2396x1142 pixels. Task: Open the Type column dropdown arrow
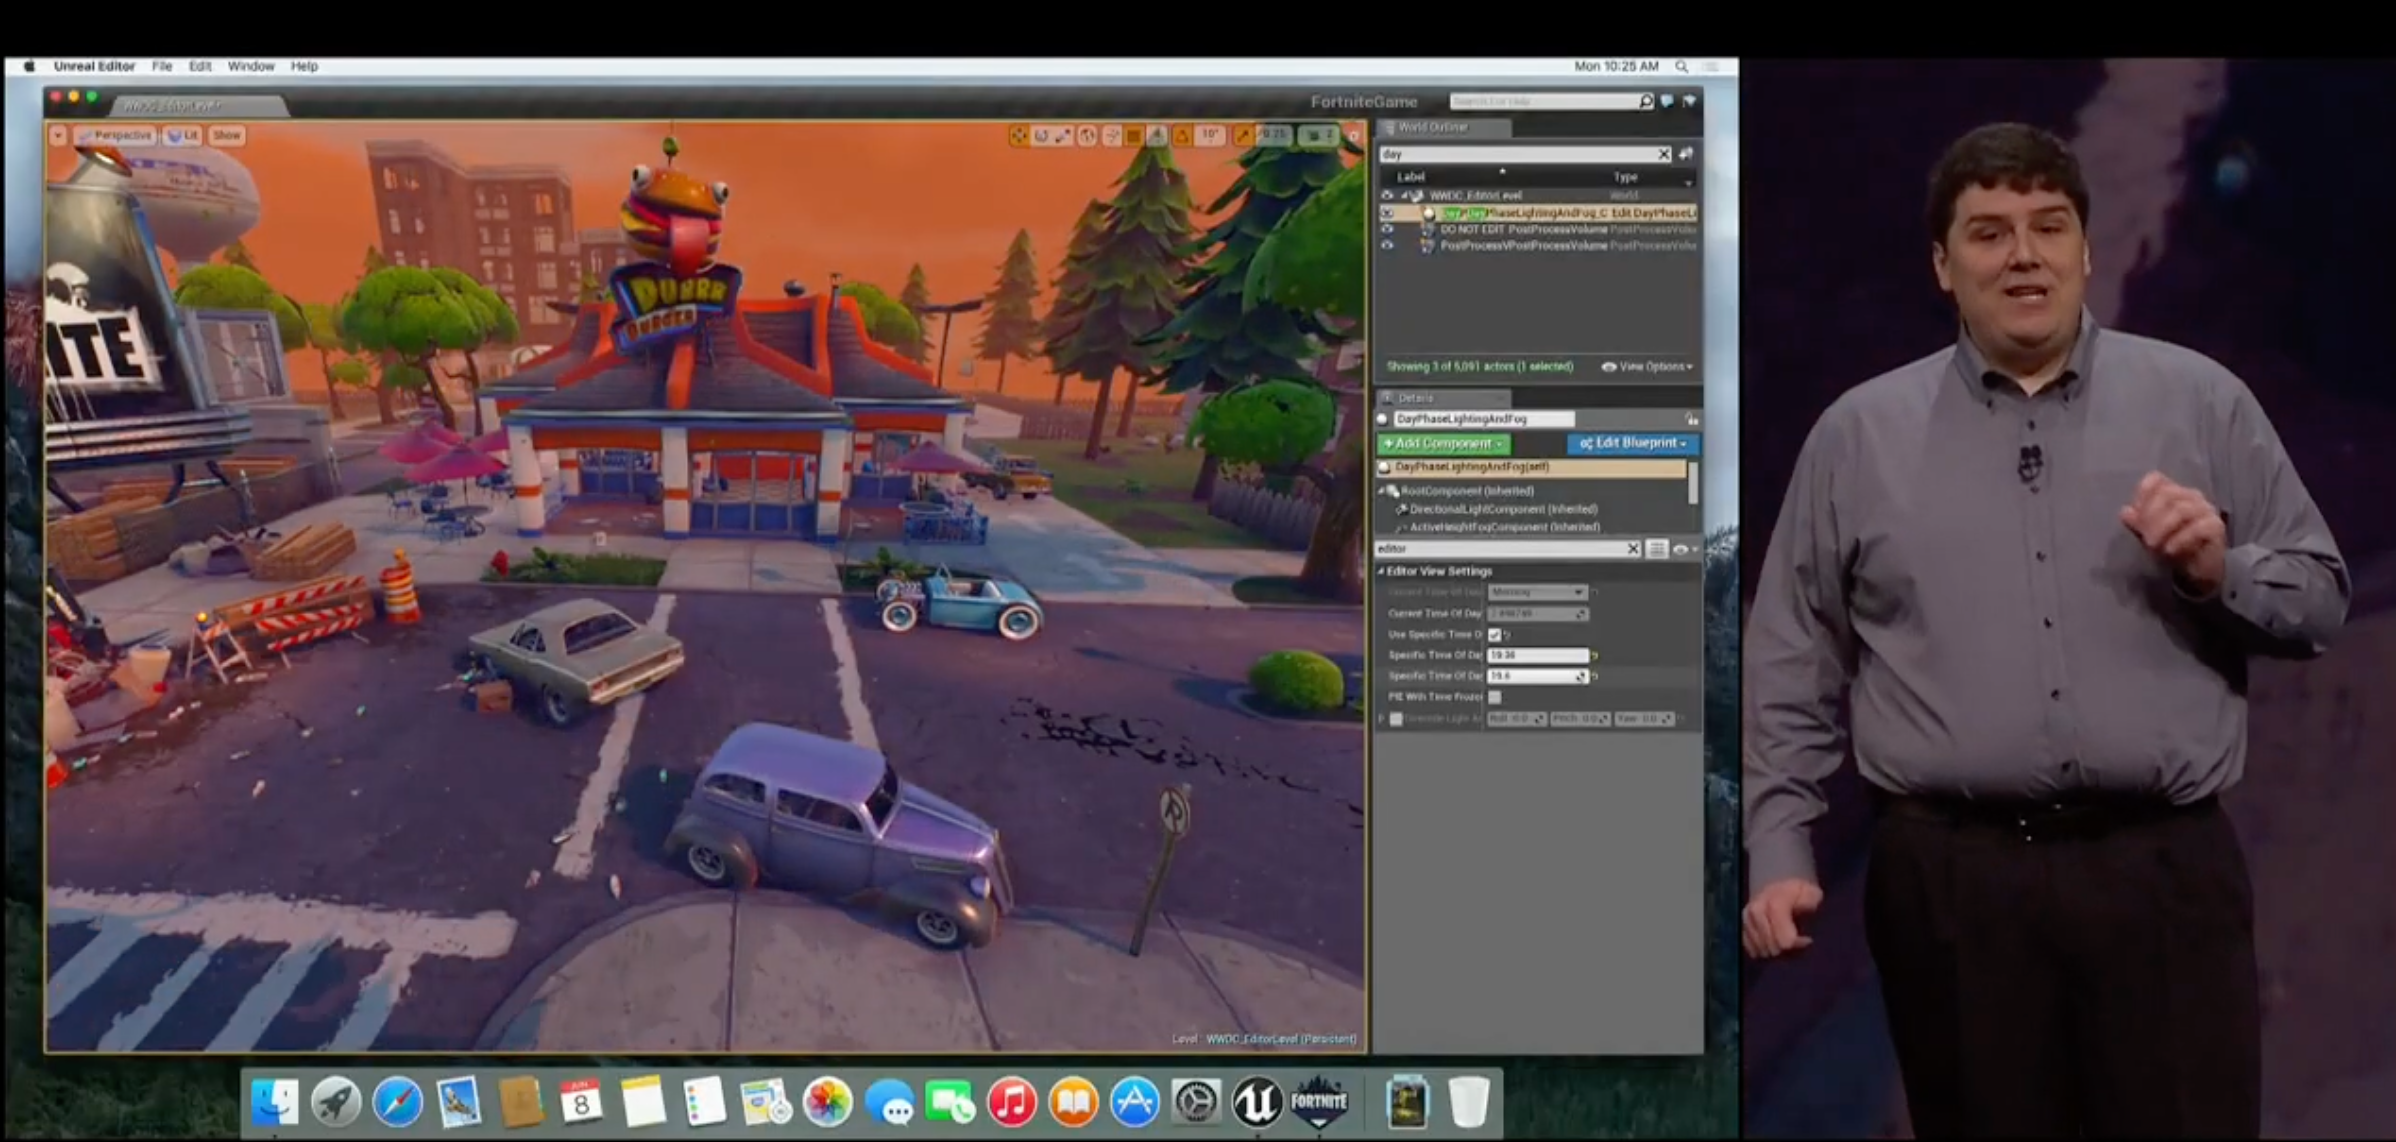(1689, 183)
